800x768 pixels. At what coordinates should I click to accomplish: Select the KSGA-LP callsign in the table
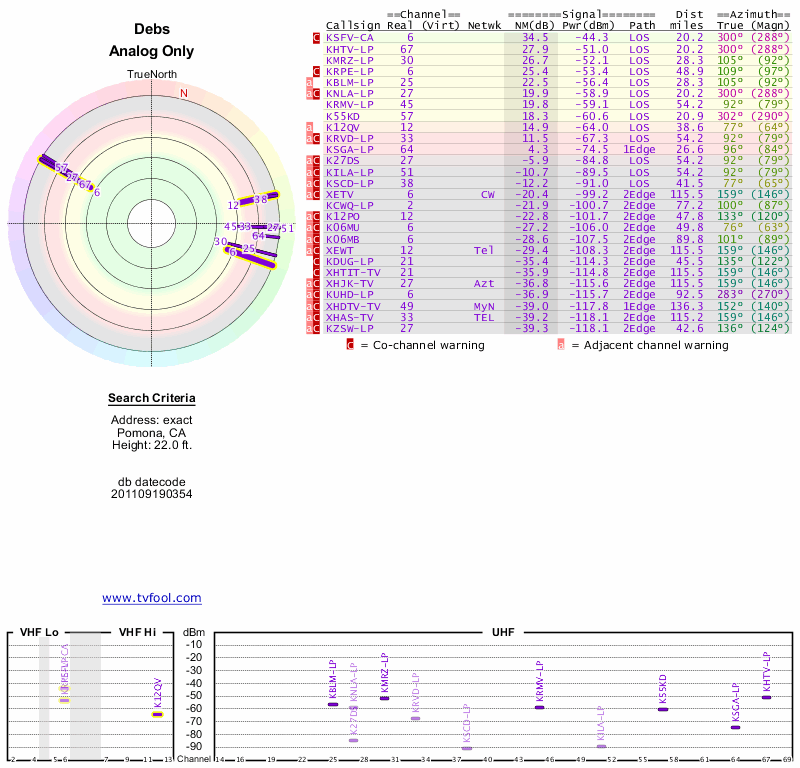coord(350,149)
